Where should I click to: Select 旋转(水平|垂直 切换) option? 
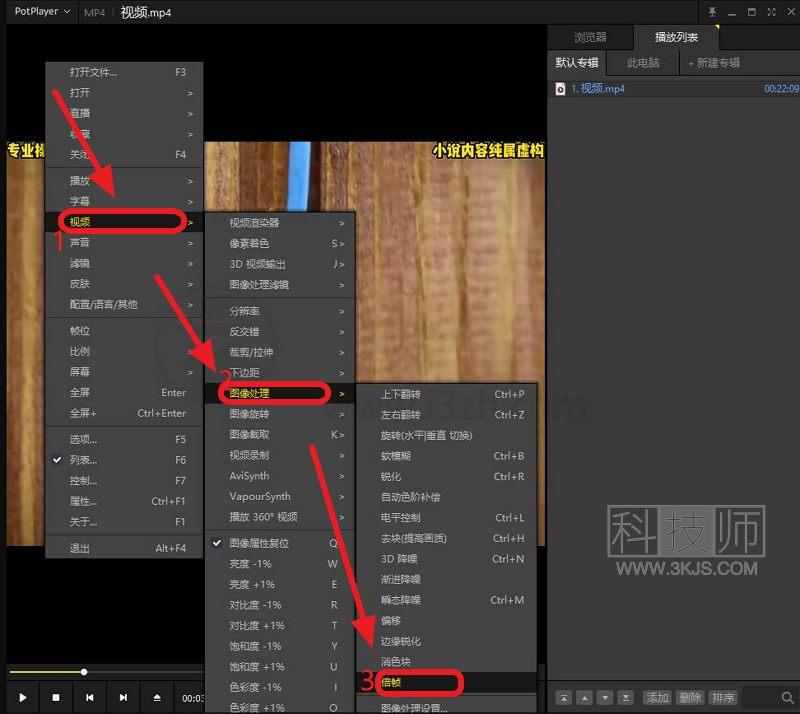click(x=446, y=435)
